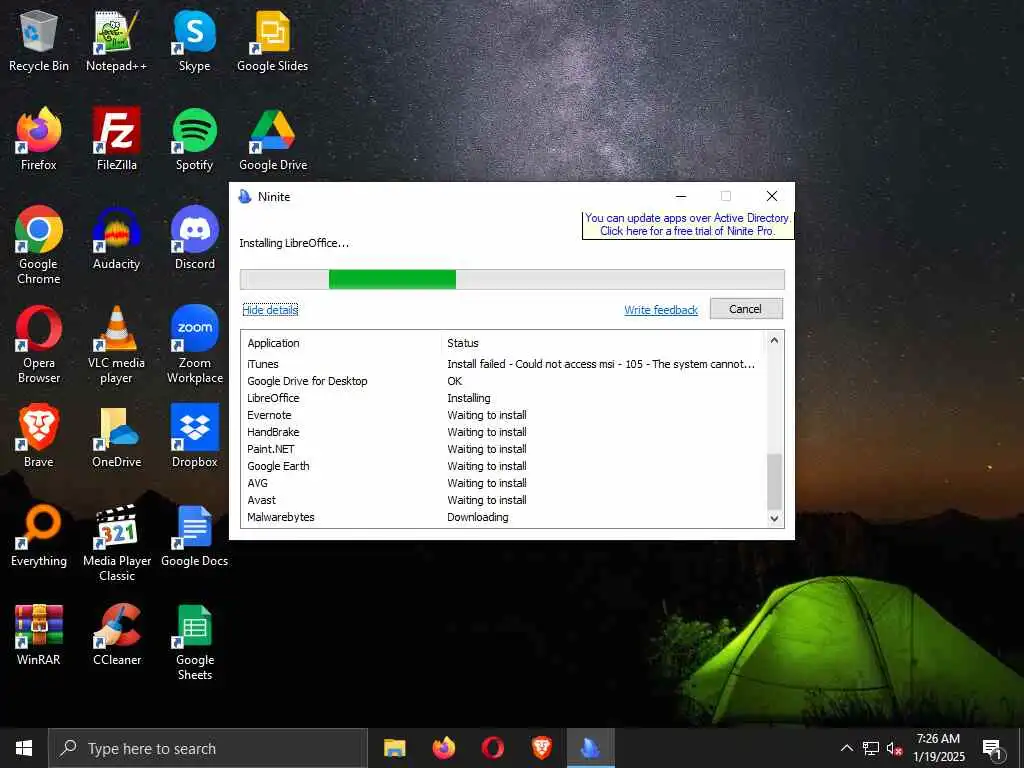Open Opera from the taskbar

click(x=492, y=748)
